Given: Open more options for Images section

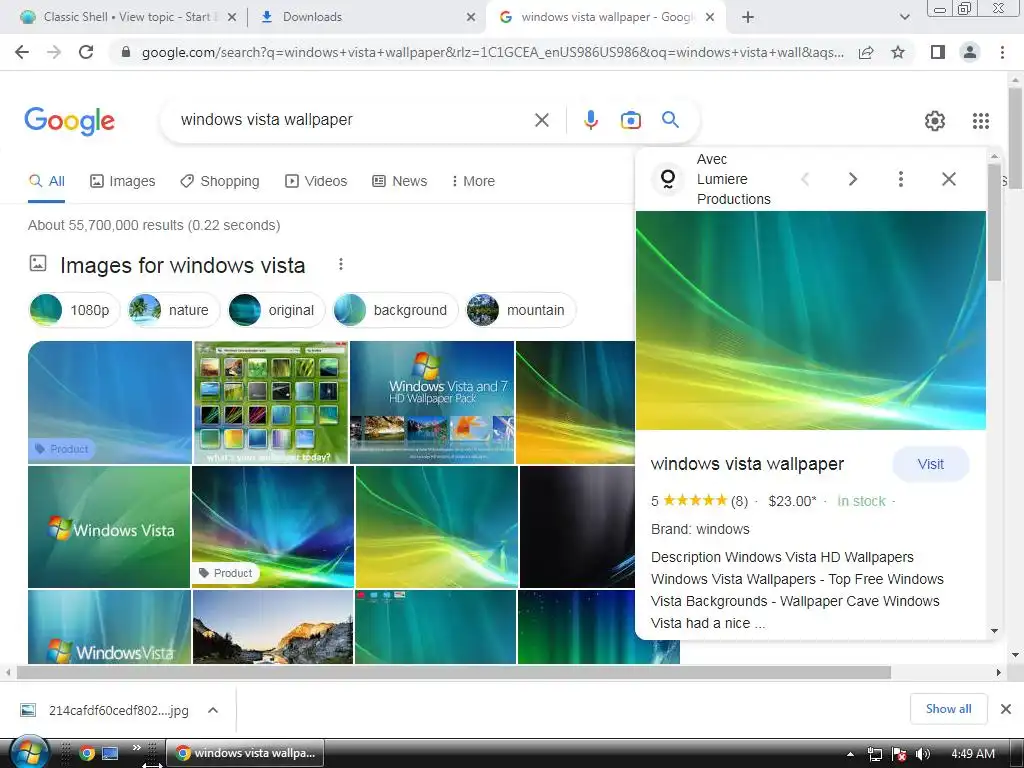Looking at the screenshot, I should coord(340,264).
